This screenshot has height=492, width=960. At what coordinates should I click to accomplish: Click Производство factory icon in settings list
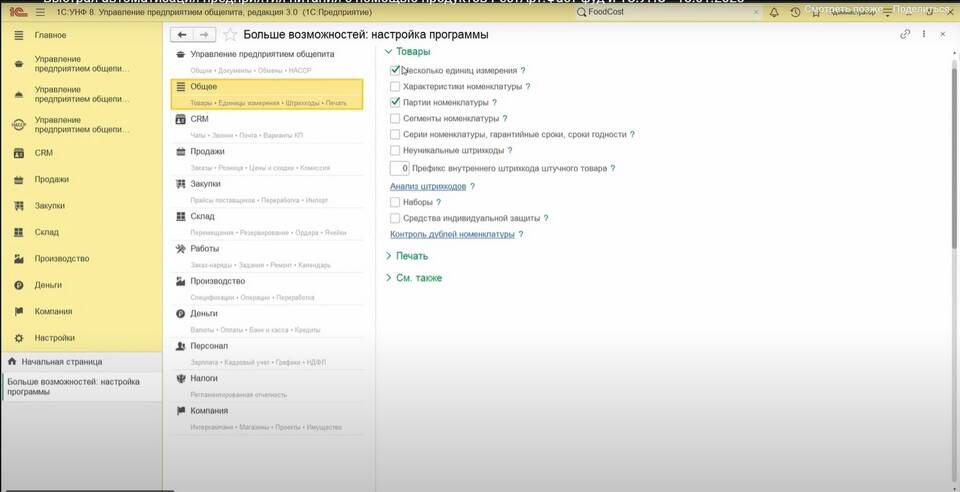[x=181, y=281]
